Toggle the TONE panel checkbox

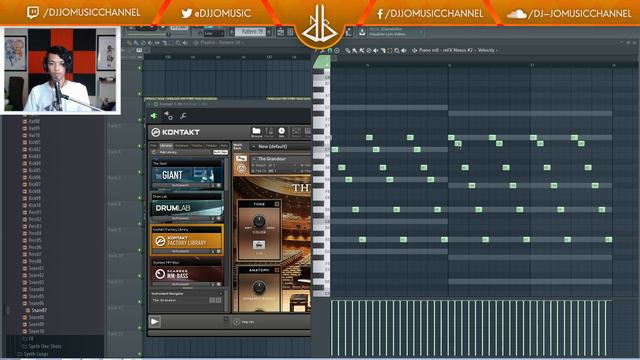[x=277, y=204]
